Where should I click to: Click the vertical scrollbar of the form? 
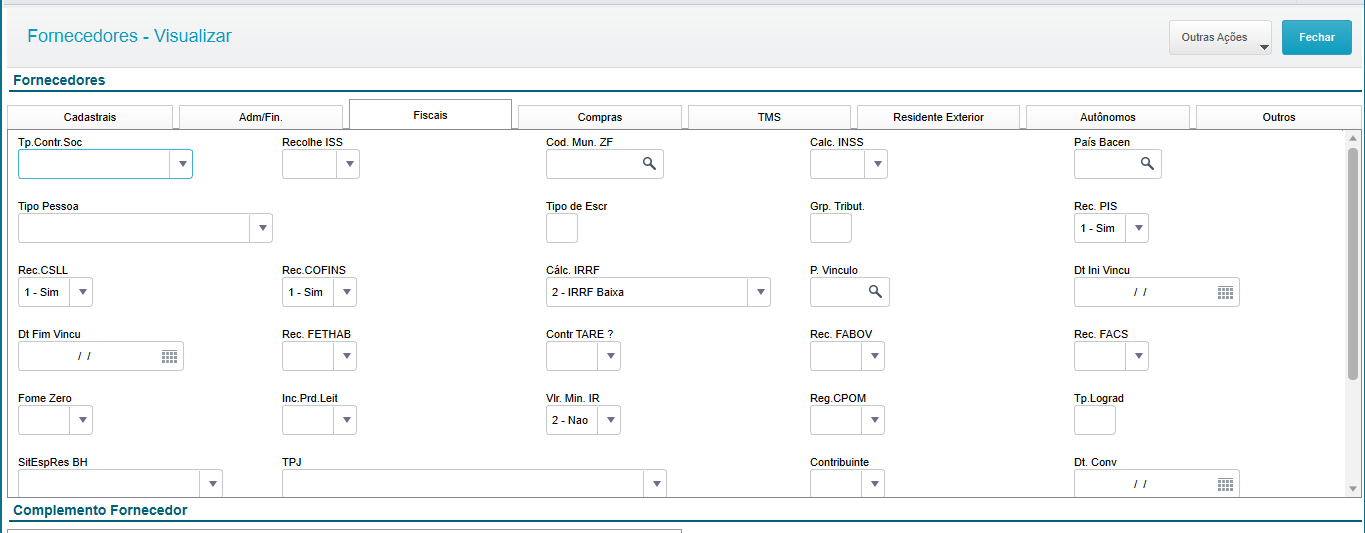tap(1353, 265)
